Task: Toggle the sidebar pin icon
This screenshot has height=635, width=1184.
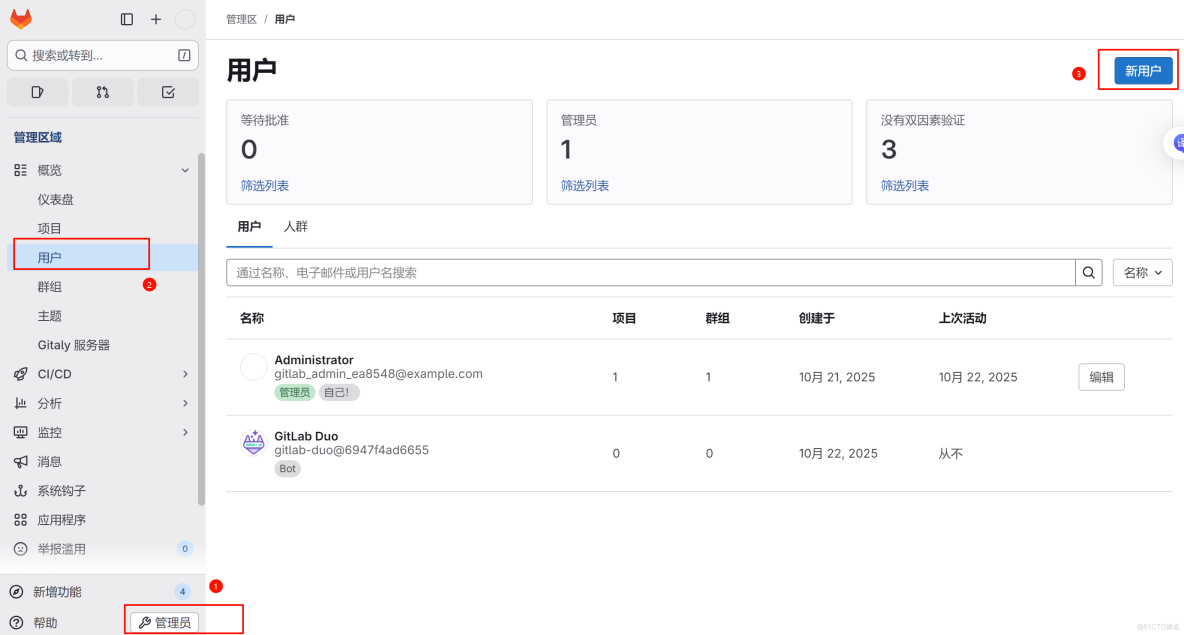Action: pos(126,18)
